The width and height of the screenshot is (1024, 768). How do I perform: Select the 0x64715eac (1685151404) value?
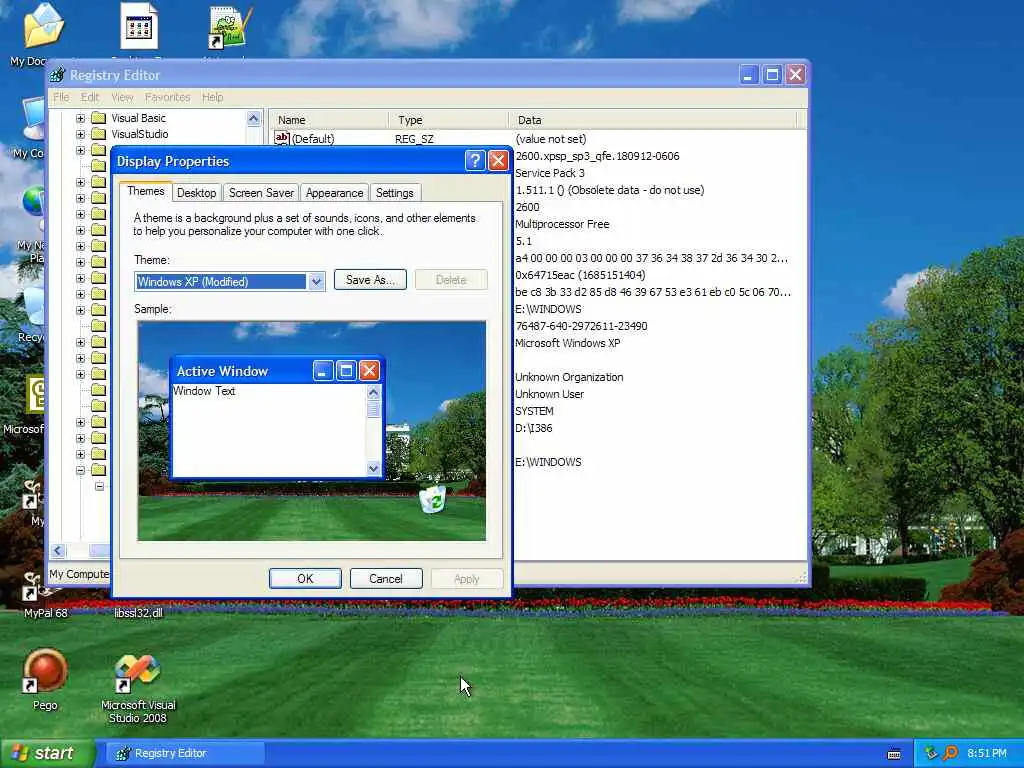tap(580, 275)
